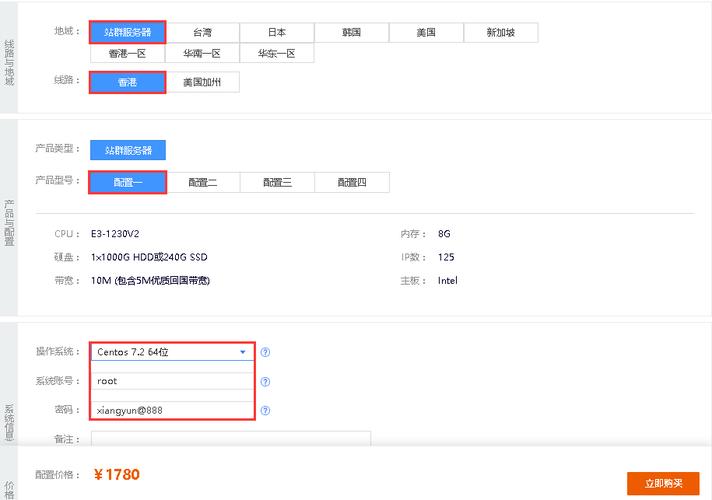Choose 香港一区 region
The height and width of the screenshot is (500, 712).
[x=128, y=53]
